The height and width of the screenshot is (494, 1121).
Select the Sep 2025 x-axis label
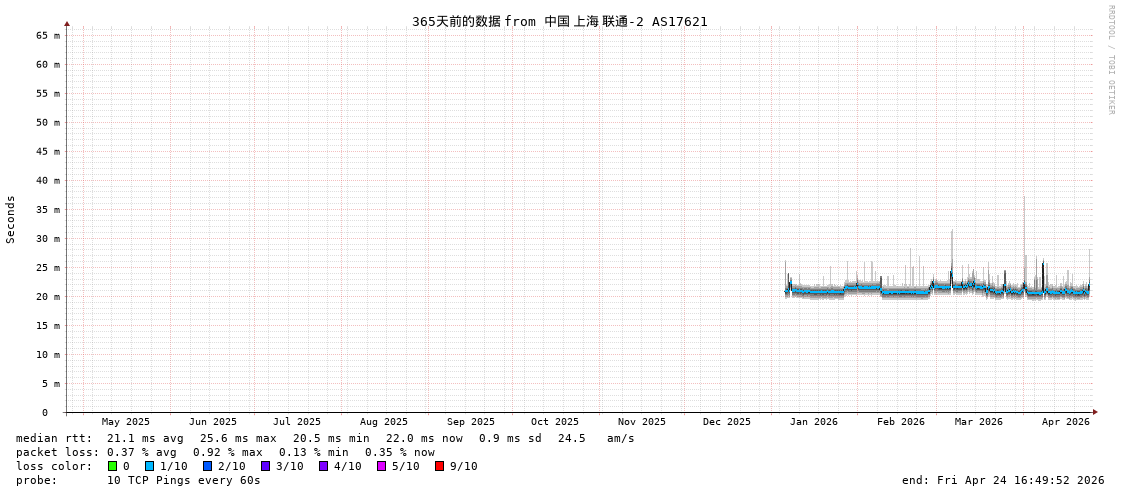coord(470,422)
